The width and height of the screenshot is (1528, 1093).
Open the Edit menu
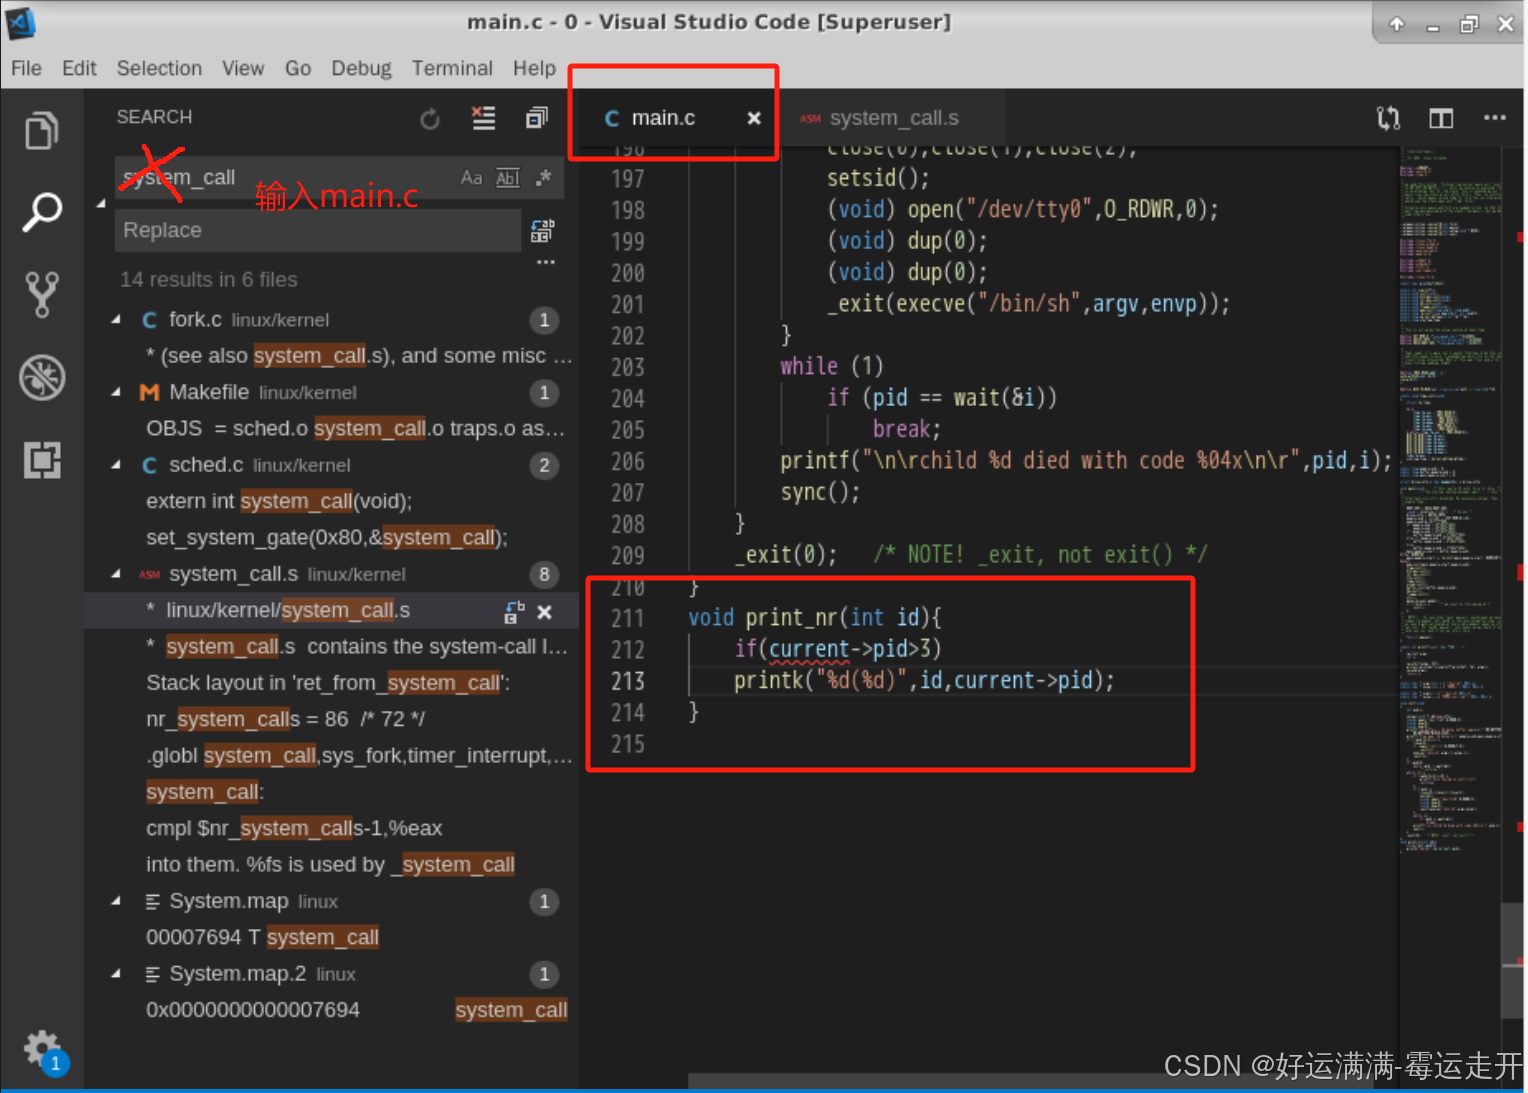pos(79,68)
